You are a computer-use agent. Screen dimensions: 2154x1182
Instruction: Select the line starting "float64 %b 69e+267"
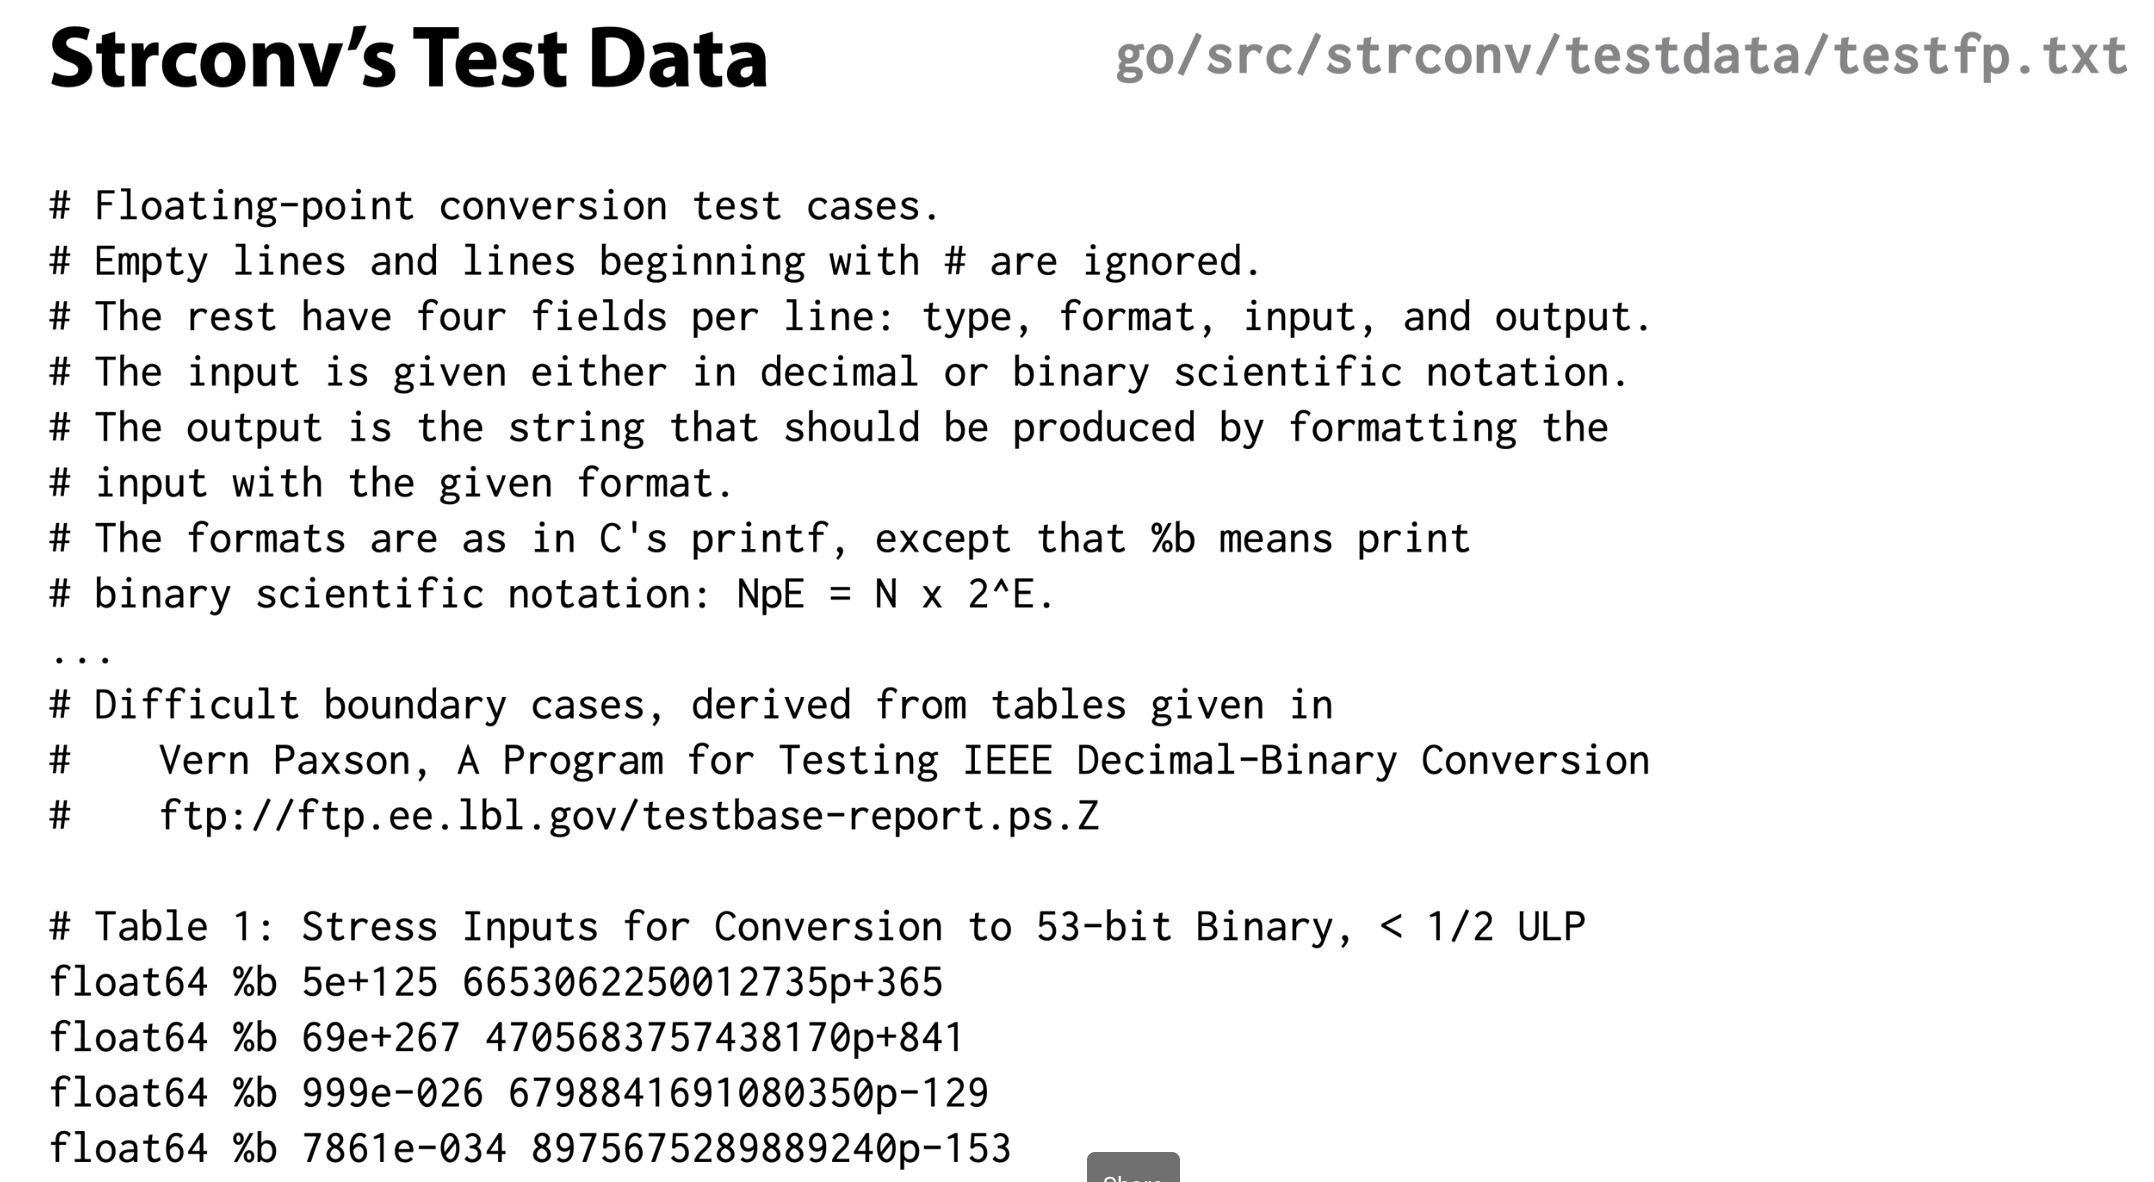tap(507, 1037)
